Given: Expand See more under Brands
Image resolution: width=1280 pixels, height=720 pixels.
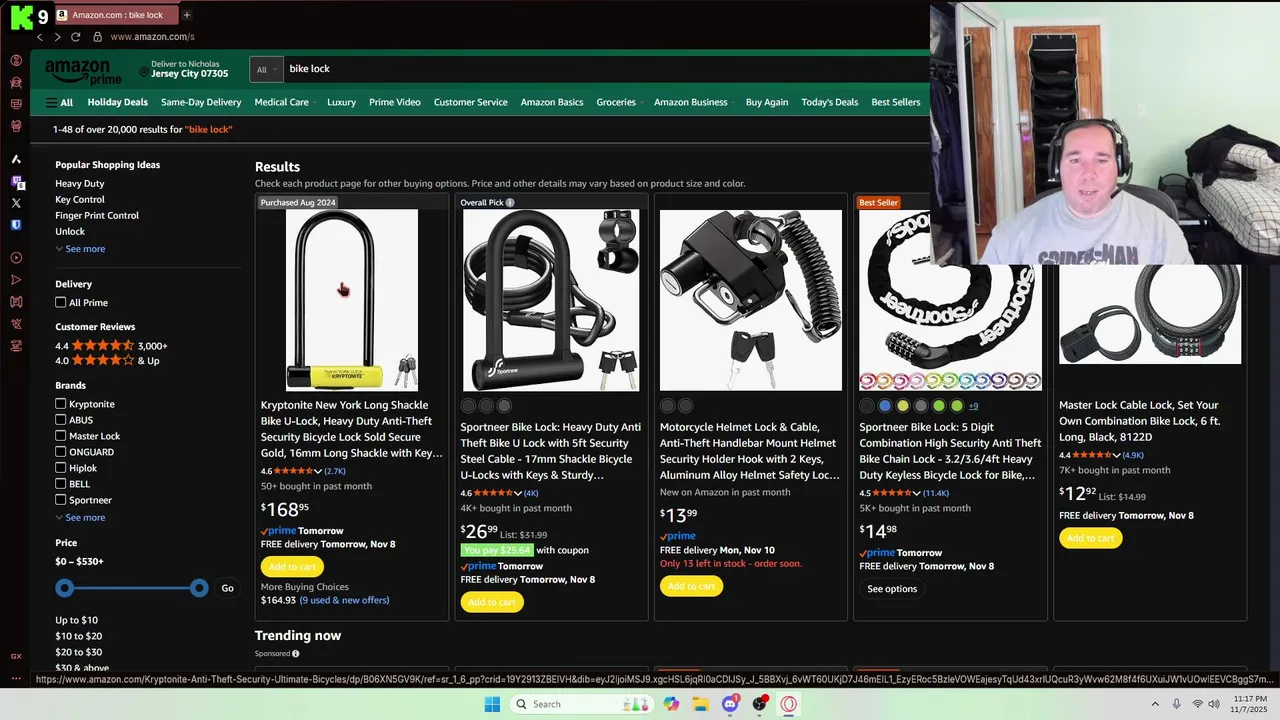Looking at the screenshot, I should click(80, 518).
